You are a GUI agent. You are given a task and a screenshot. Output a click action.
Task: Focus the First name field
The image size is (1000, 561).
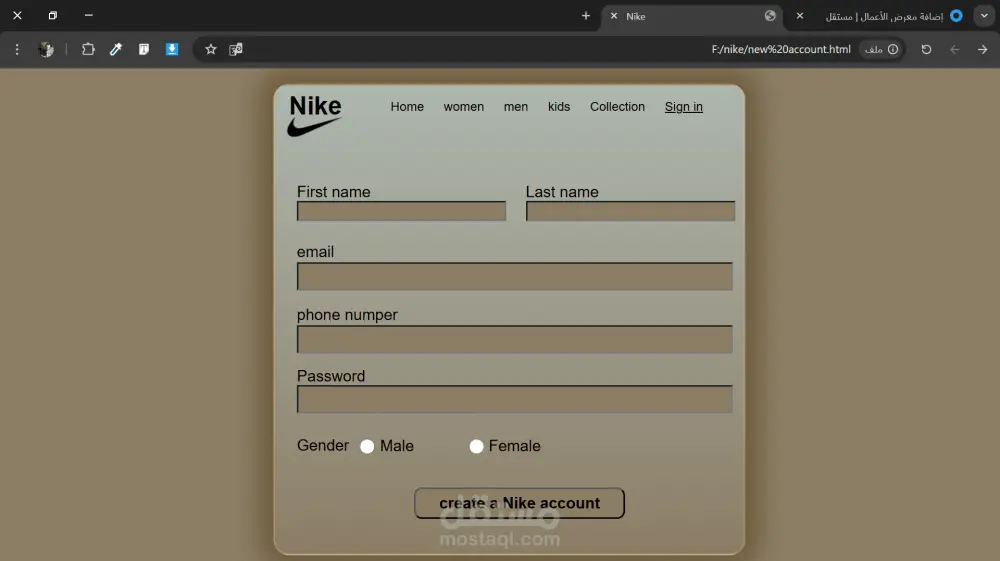click(401, 211)
